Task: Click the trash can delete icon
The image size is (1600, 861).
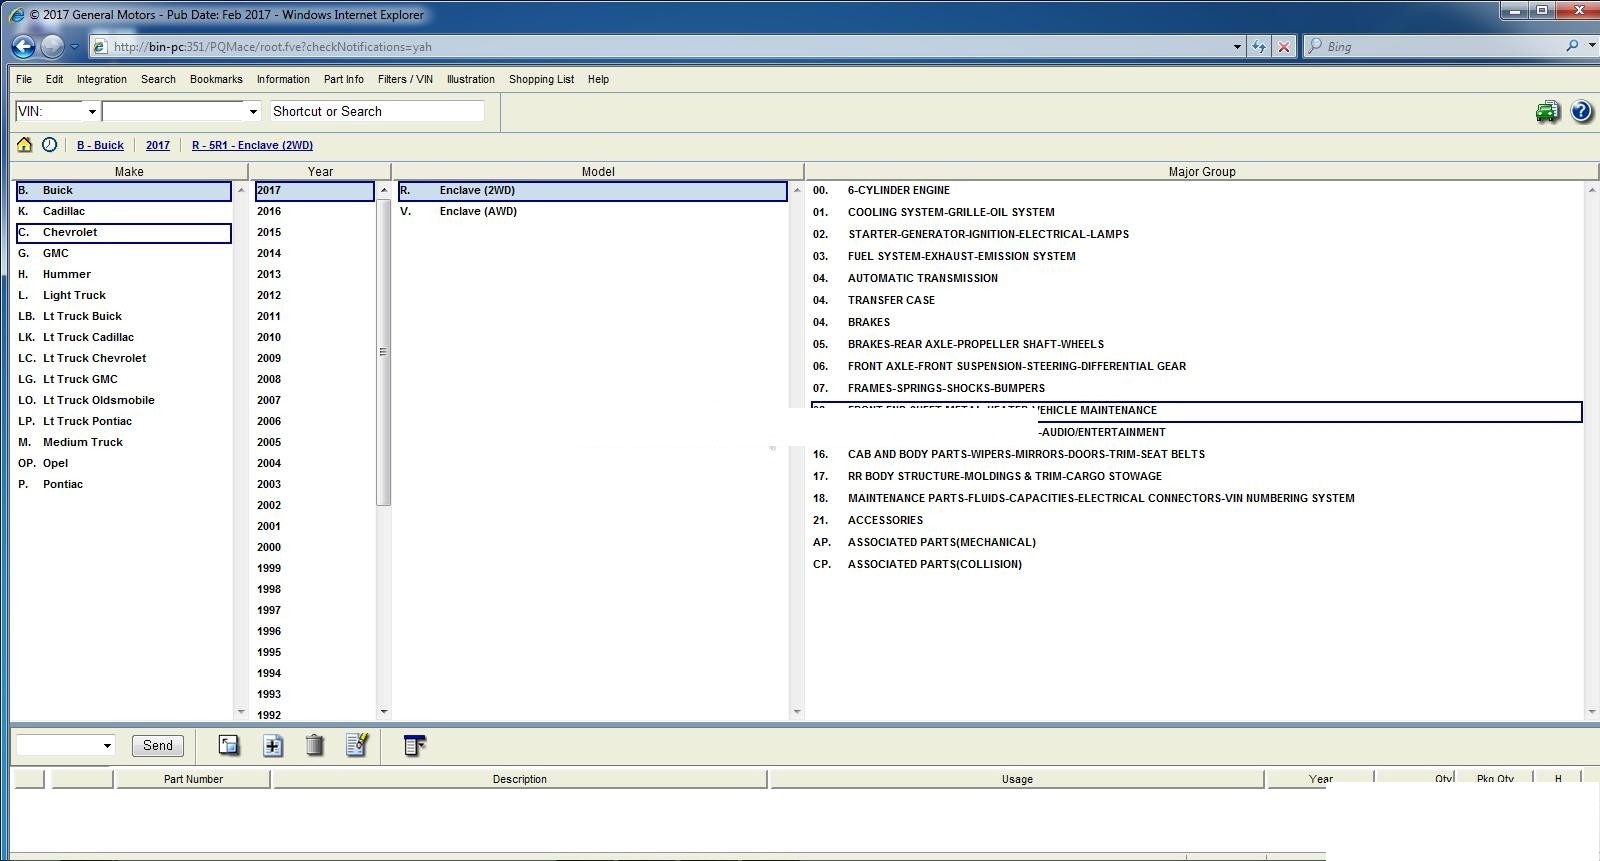Action: (x=314, y=745)
